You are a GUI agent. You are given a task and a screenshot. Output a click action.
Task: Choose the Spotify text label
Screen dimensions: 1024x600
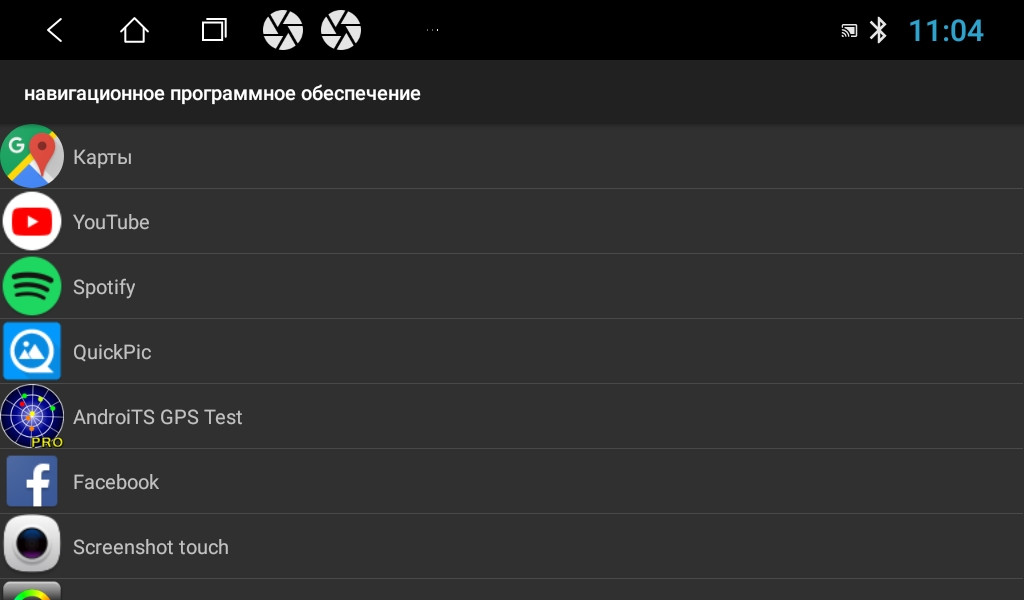tap(104, 287)
